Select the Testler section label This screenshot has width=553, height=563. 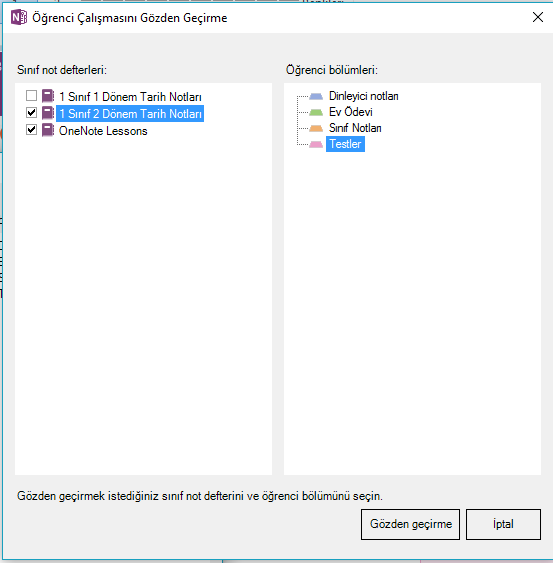[345, 144]
